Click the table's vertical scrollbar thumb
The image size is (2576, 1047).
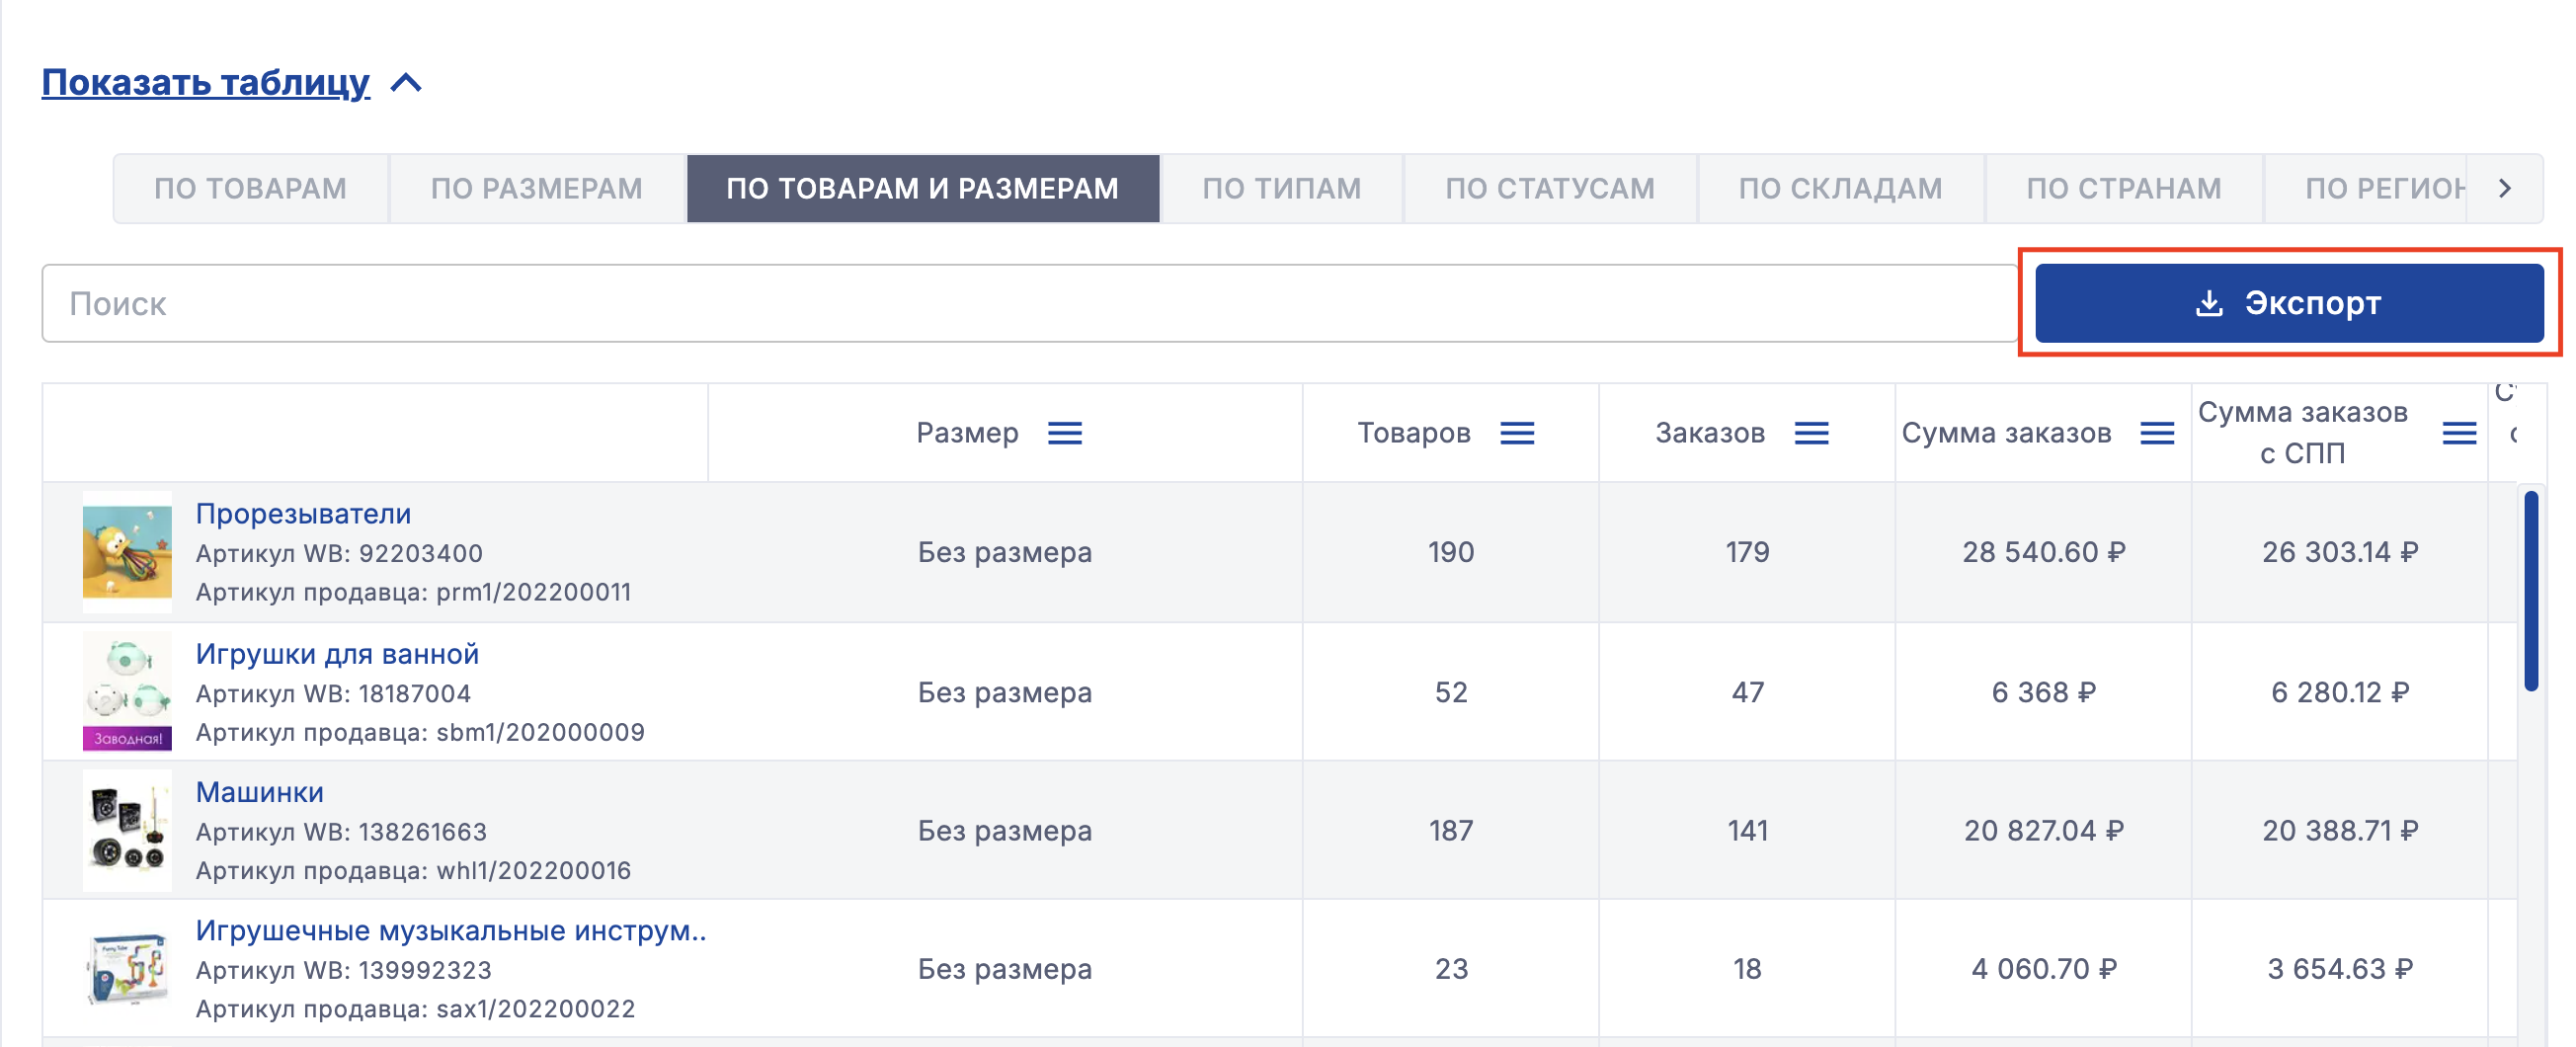click(x=2530, y=590)
